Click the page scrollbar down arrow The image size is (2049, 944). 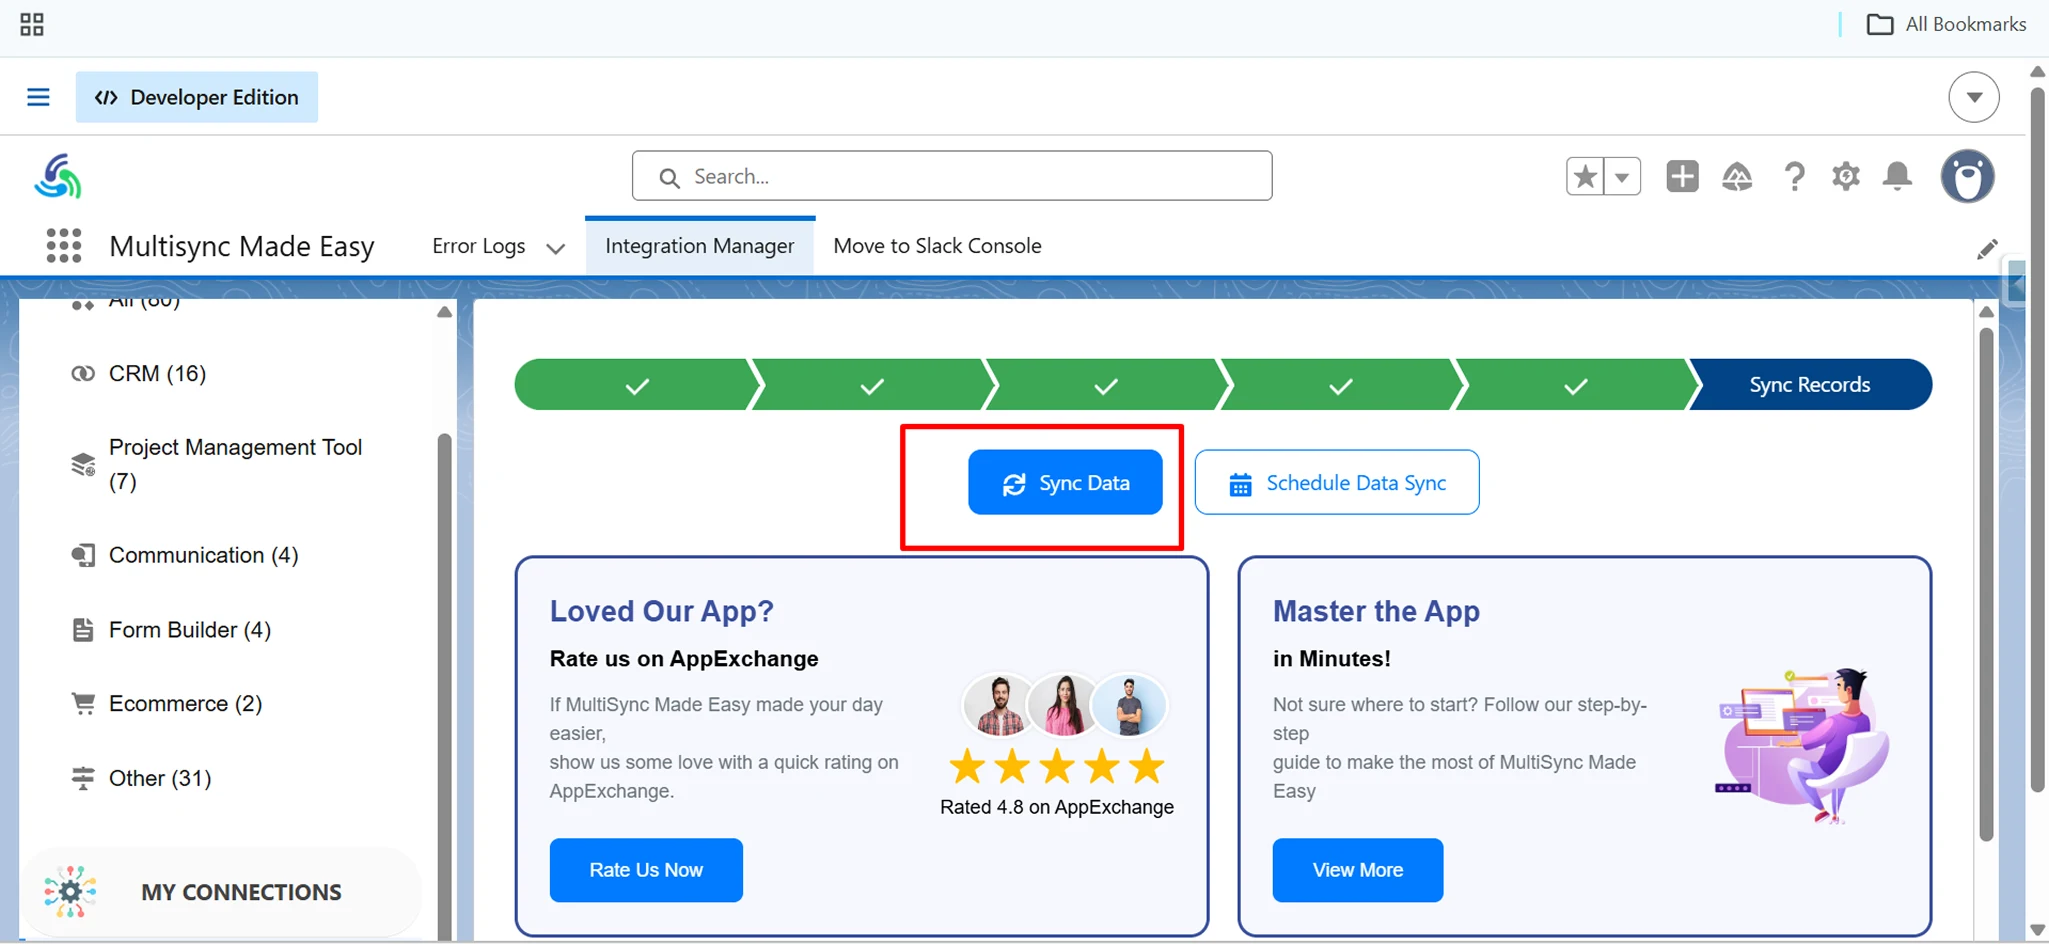pos(2037,930)
